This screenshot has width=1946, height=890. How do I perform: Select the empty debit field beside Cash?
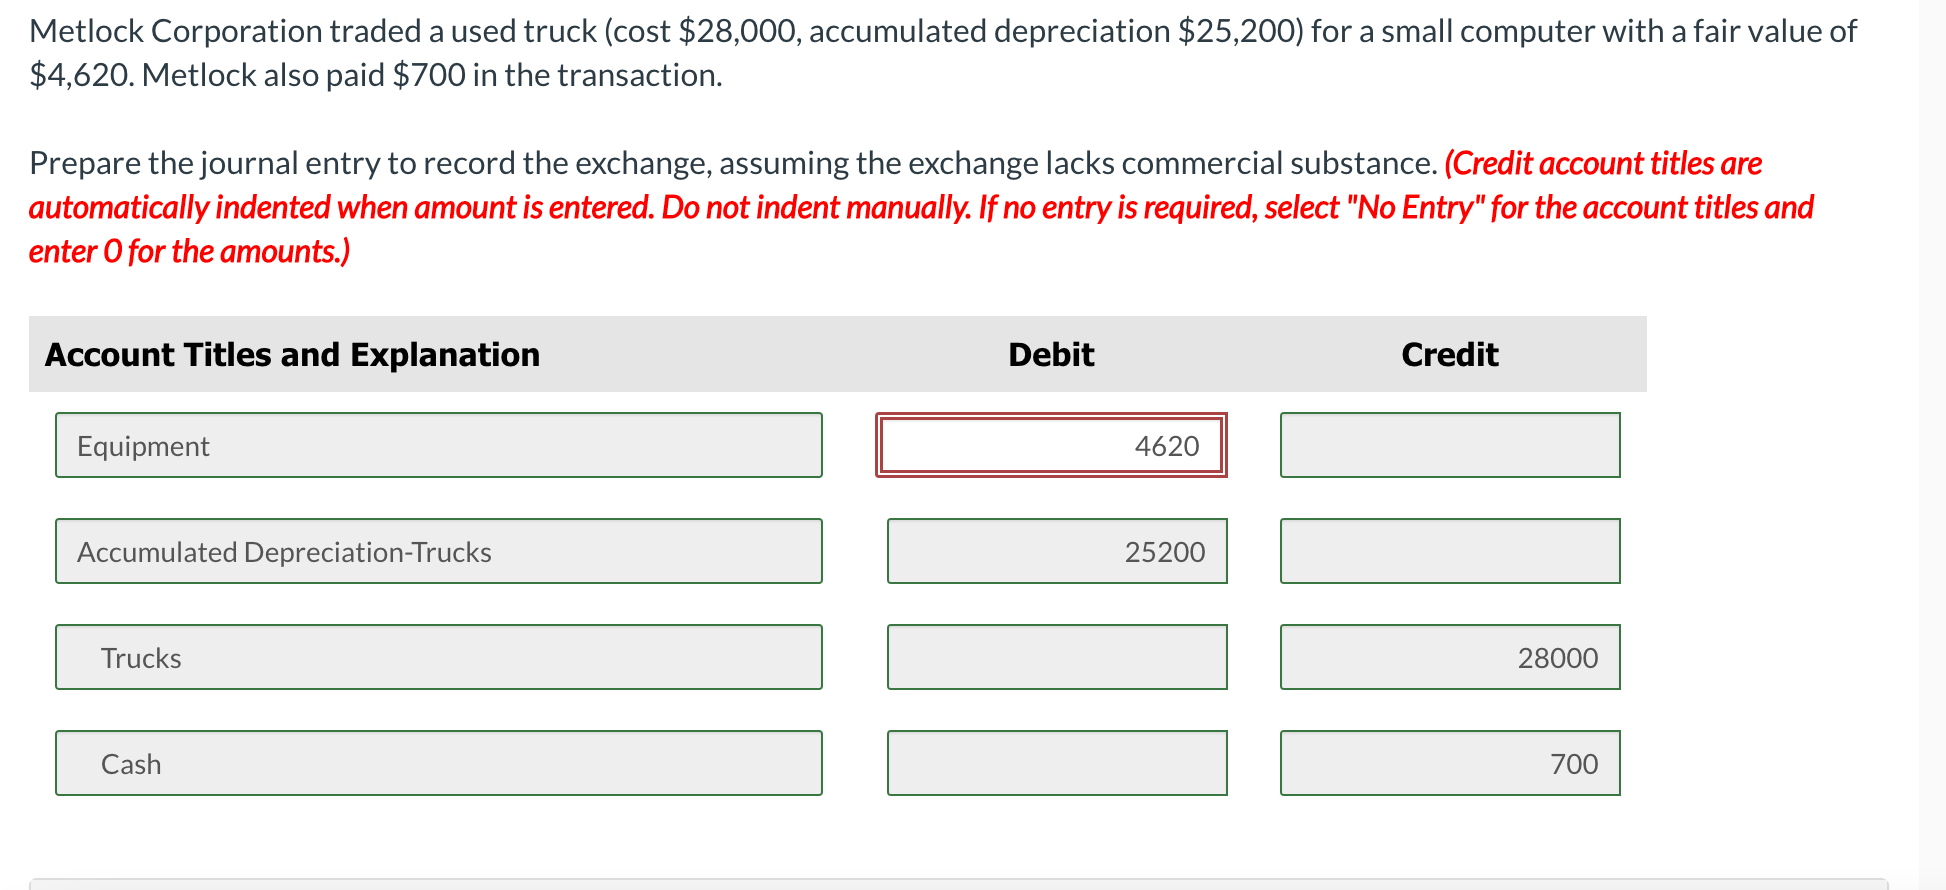[1056, 763]
